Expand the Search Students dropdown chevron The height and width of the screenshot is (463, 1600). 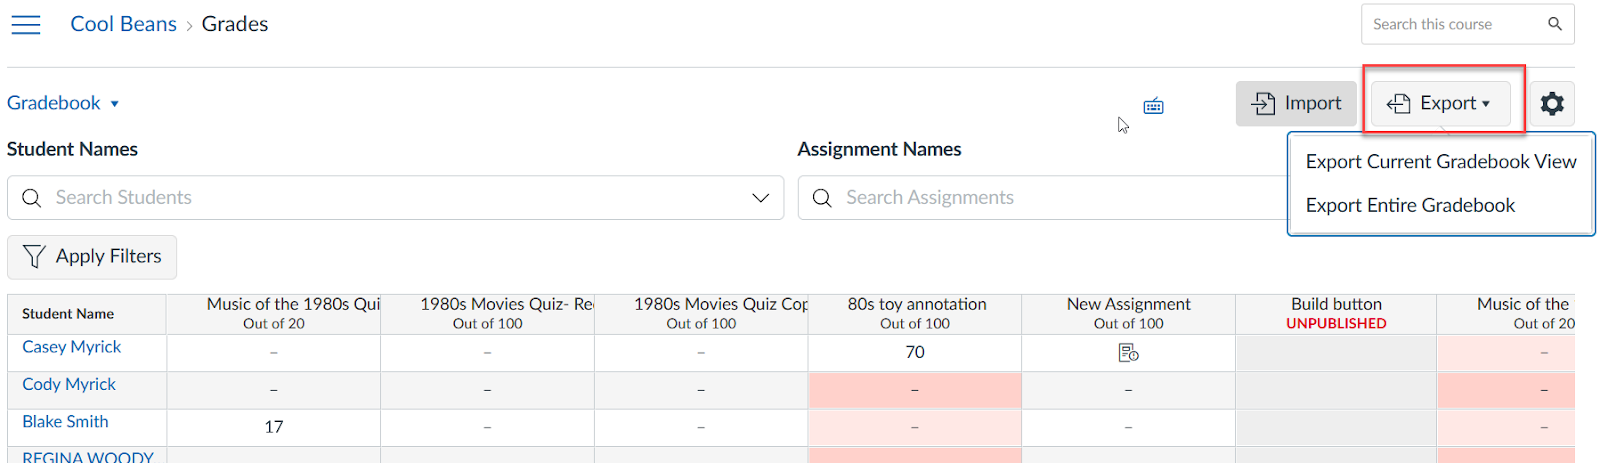tap(760, 198)
